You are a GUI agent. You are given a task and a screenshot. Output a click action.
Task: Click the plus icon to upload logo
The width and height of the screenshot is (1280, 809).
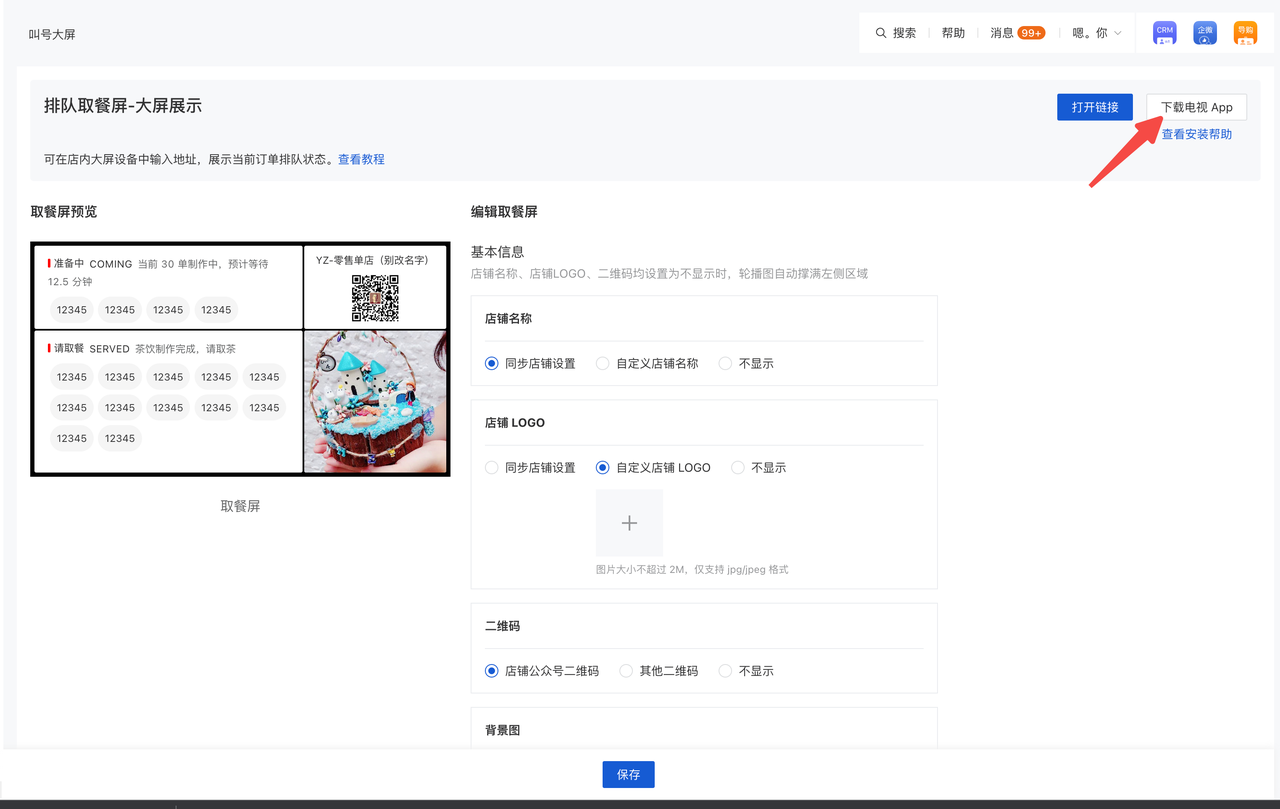click(629, 523)
